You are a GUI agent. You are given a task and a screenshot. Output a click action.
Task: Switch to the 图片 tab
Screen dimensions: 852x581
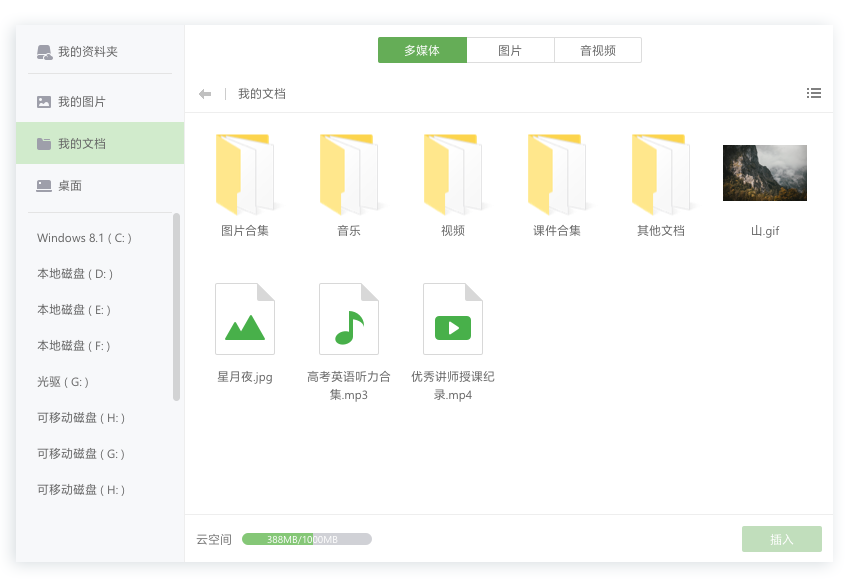[510, 50]
